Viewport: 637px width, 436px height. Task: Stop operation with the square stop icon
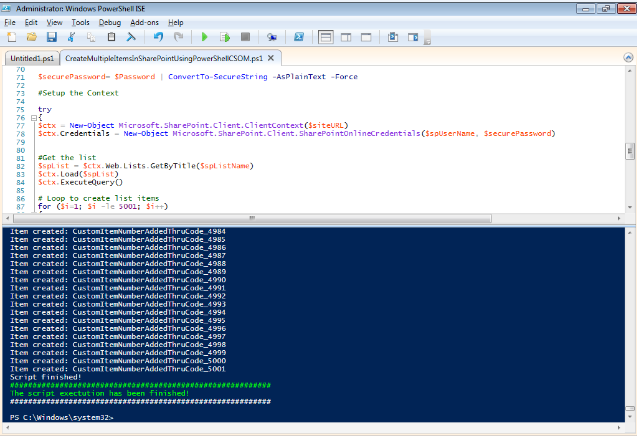click(245, 37)
